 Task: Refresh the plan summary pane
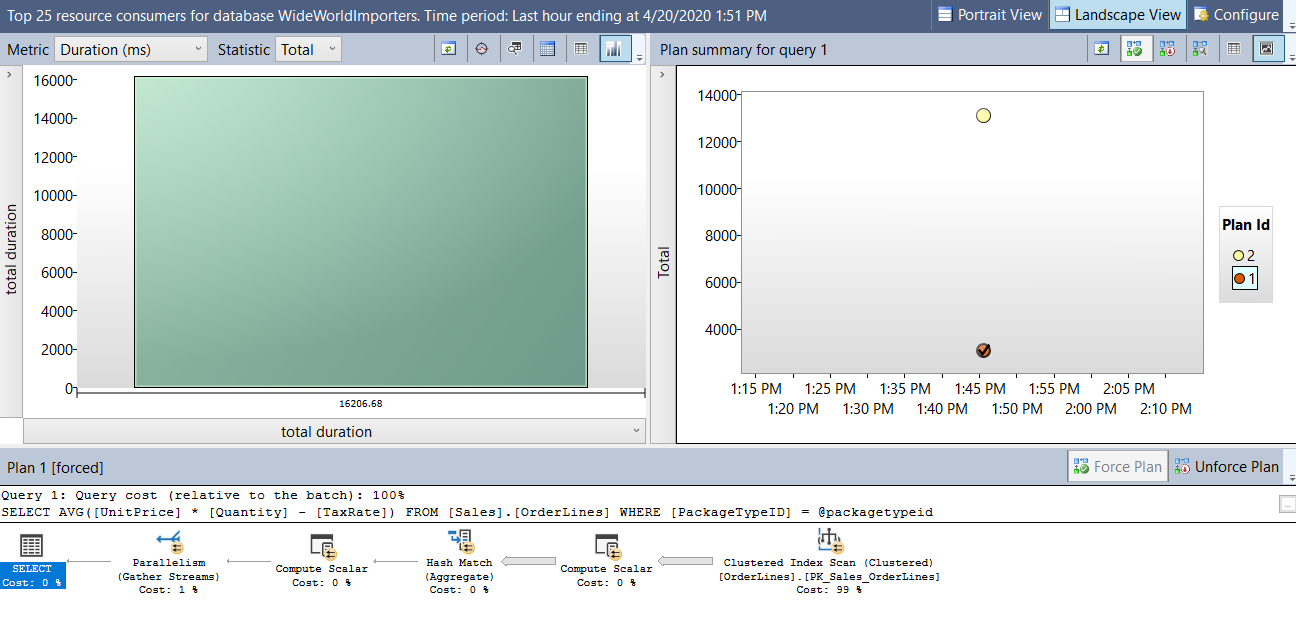[1101, 48]
